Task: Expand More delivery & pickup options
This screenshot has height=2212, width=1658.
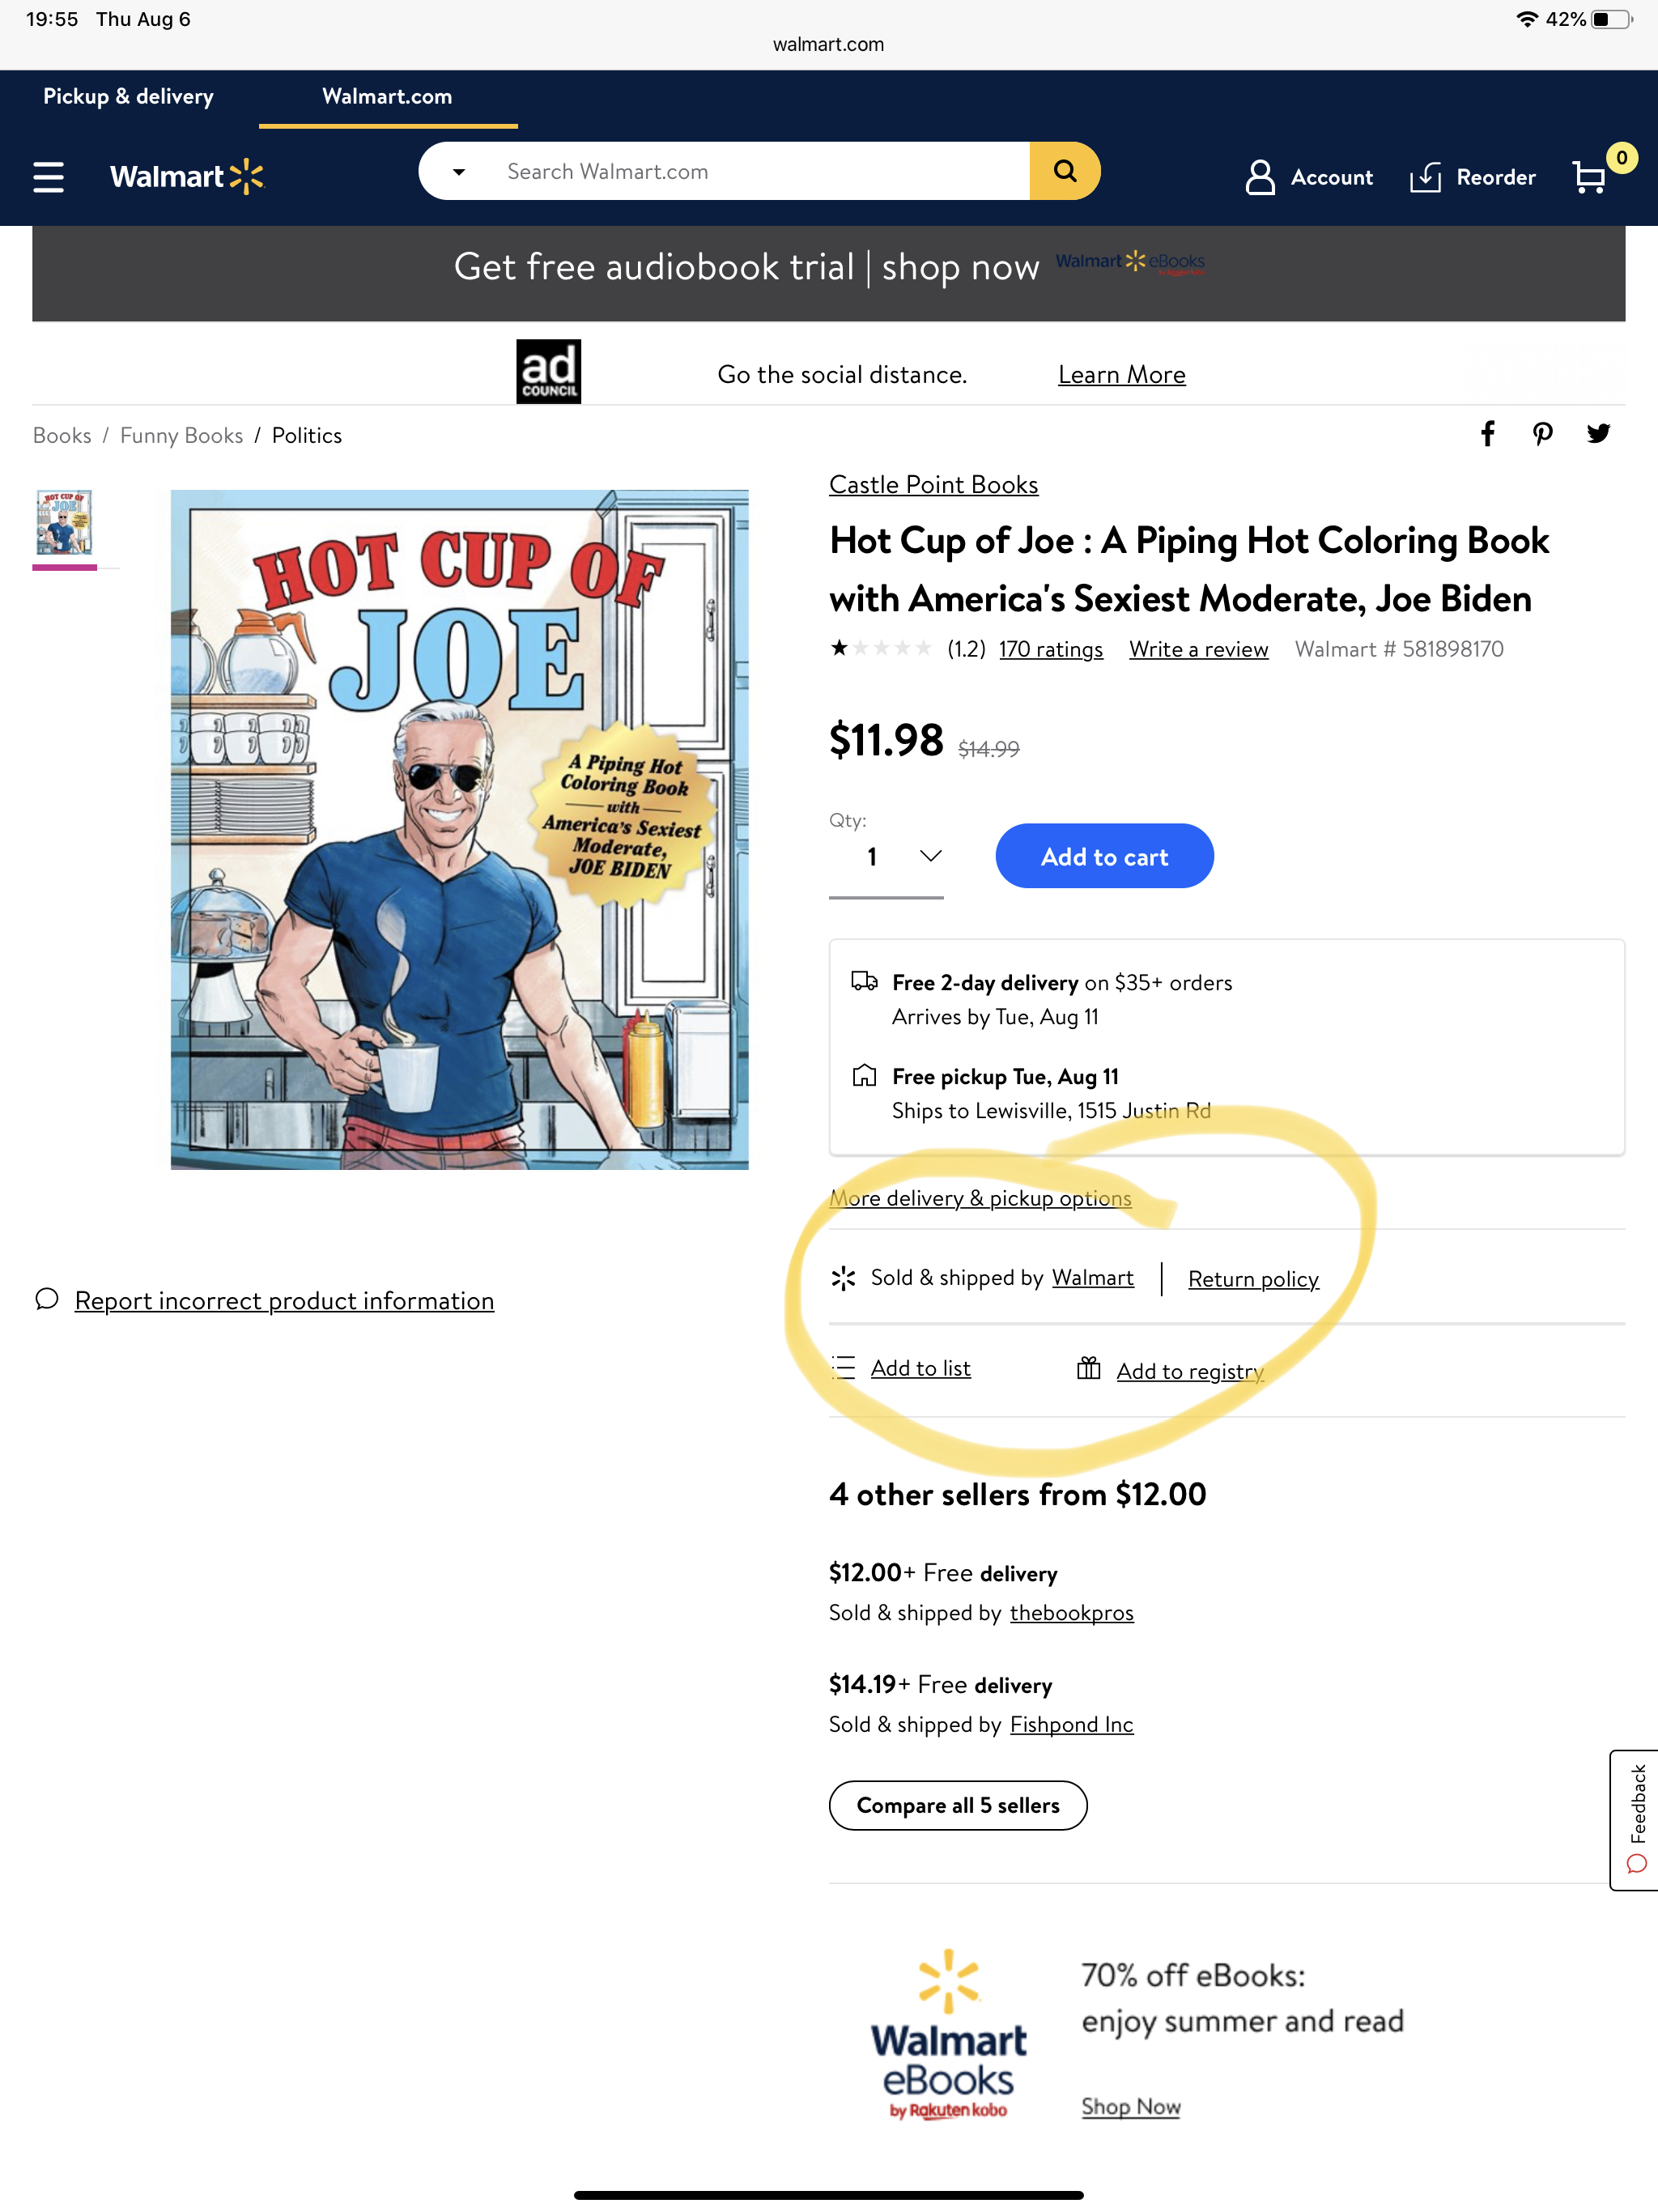Action: click(980, 1198)
